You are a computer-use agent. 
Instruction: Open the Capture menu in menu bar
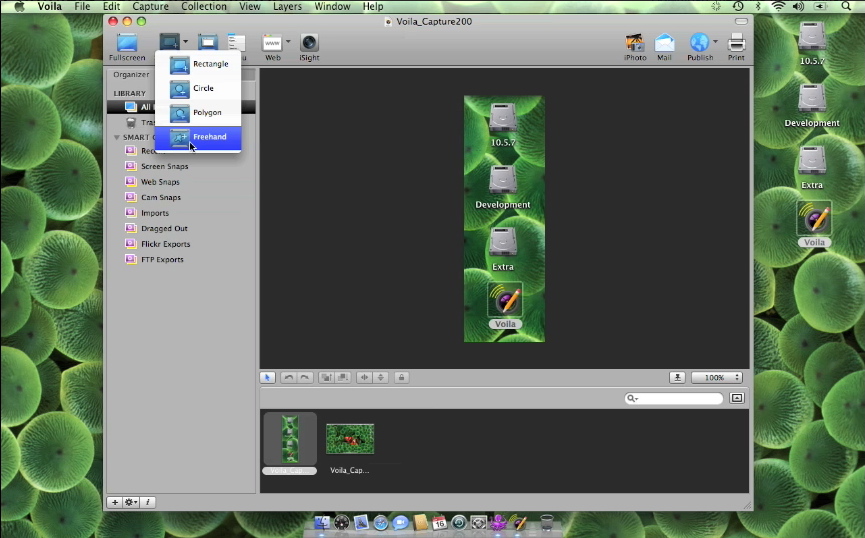[150, 7]
